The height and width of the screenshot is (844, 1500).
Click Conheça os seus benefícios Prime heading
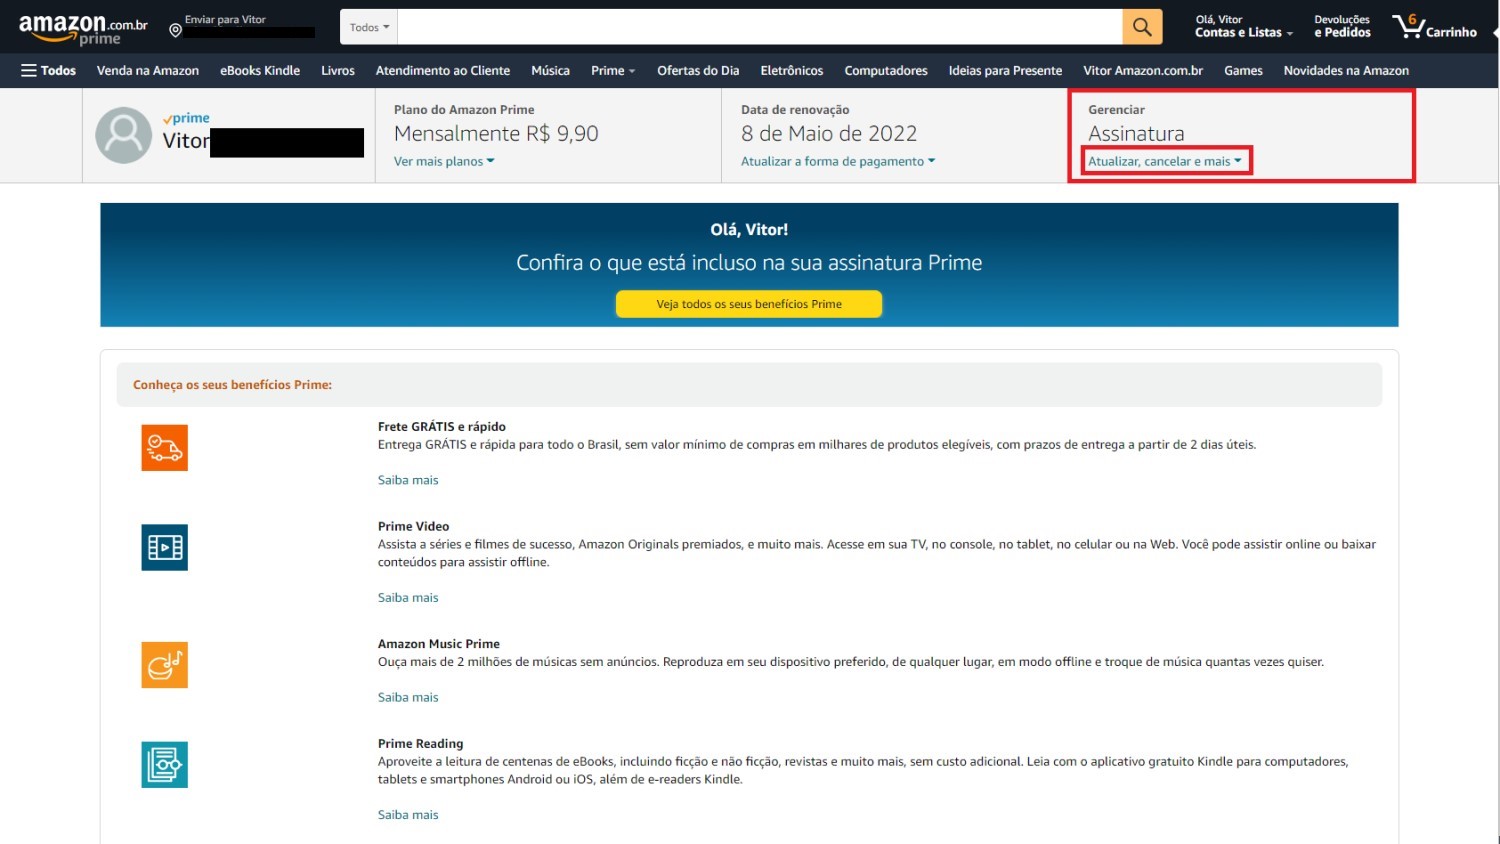[x=232, y=385]
